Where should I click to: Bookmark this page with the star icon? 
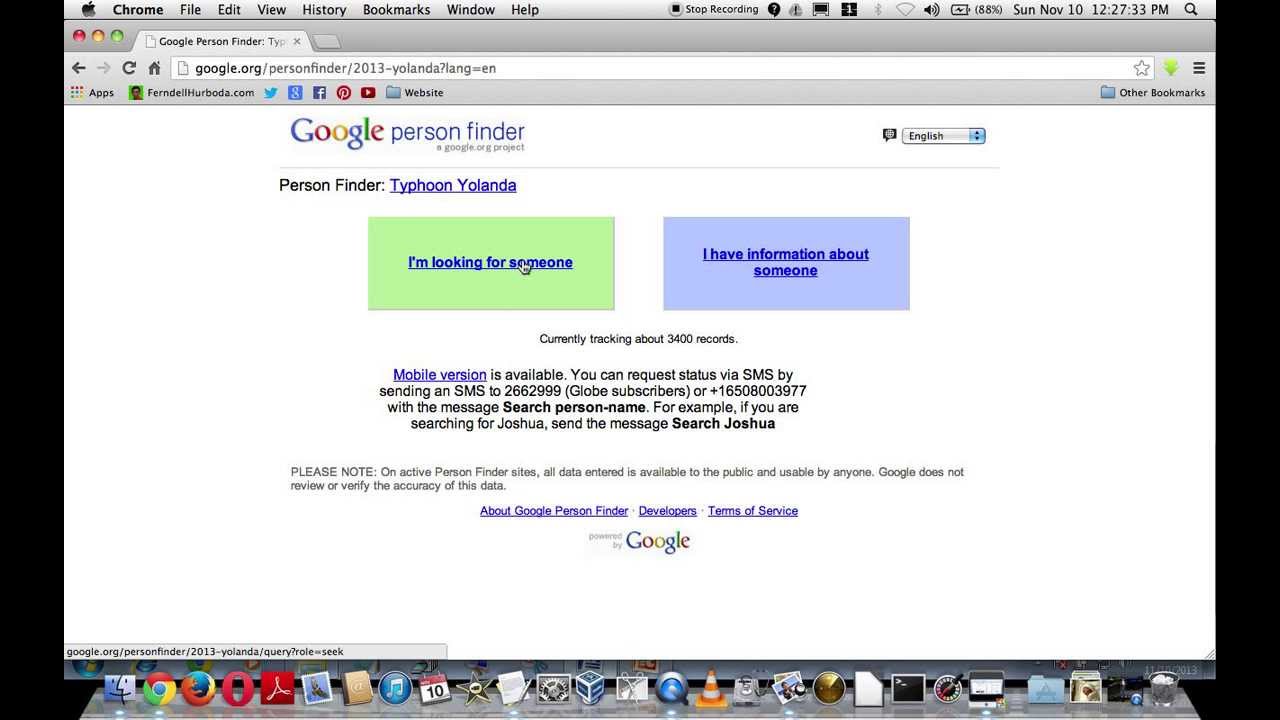pyautogui.click(x=1141, y=68)
